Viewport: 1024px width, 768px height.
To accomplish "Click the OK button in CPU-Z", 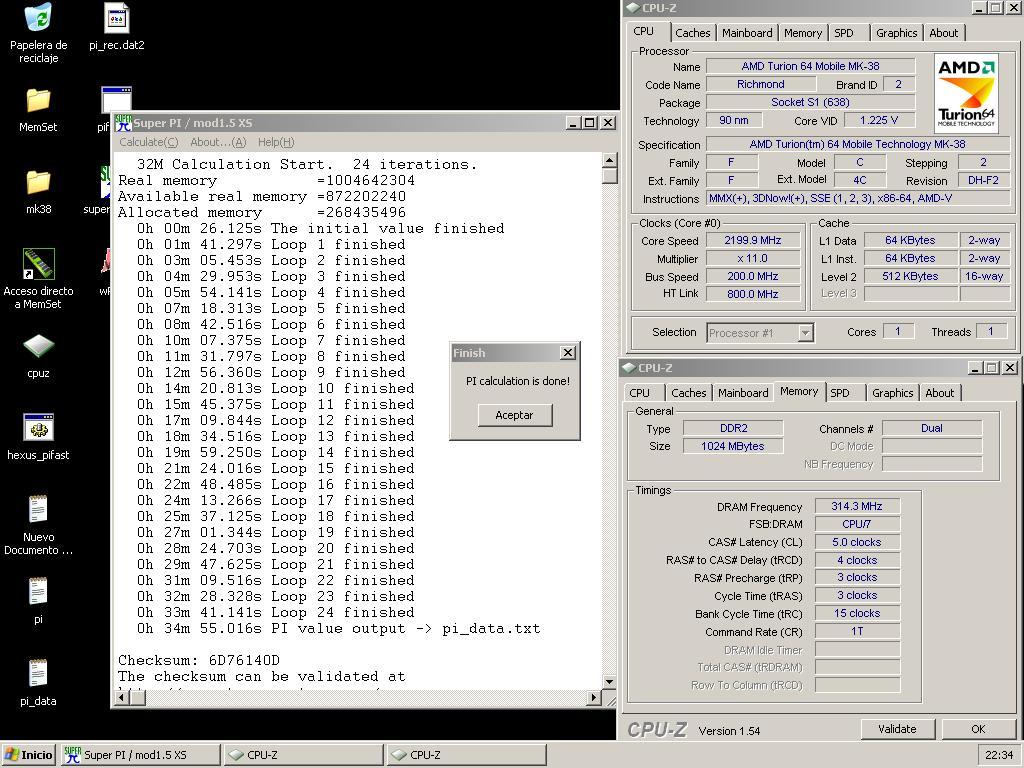I will tap(978, 729).
